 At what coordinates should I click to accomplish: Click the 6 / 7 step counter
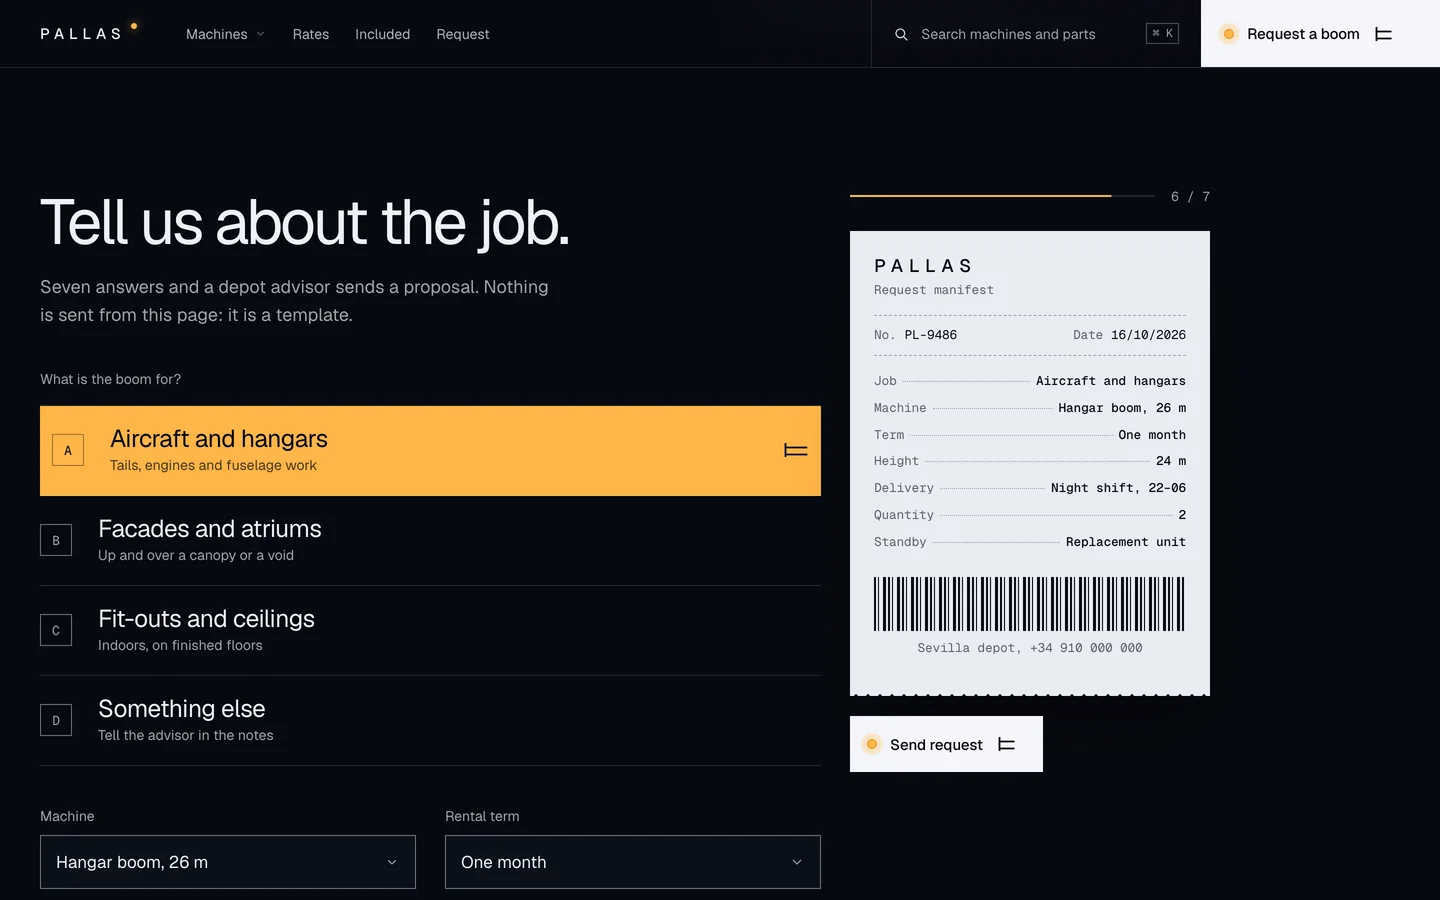1190,197
